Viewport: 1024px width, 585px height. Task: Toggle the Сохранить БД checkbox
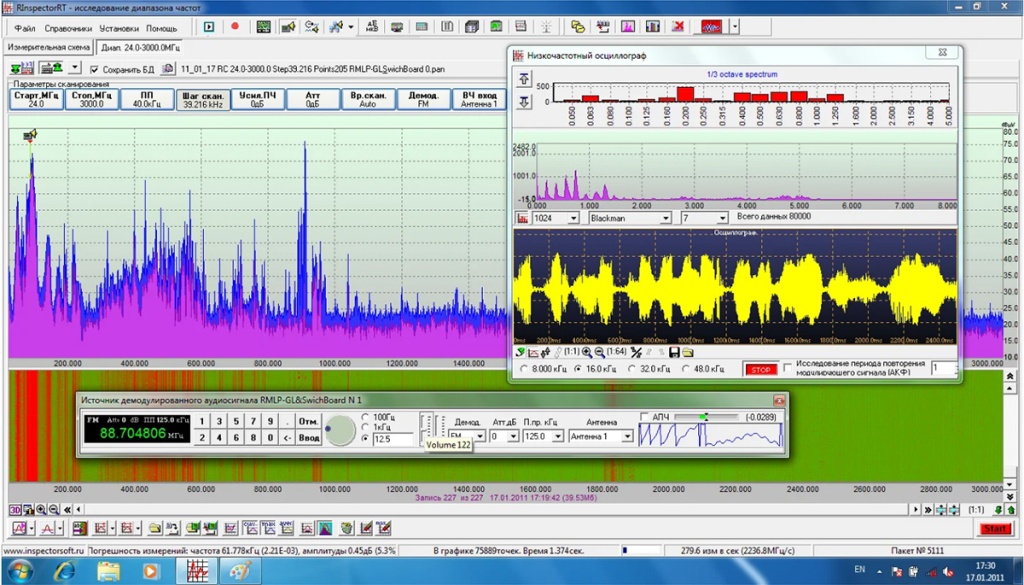95,69
